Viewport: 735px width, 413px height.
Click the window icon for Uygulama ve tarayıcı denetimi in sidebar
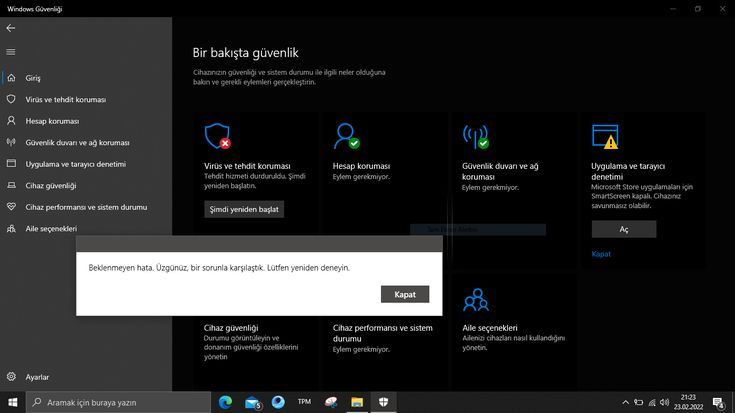[x=11, y=164]
